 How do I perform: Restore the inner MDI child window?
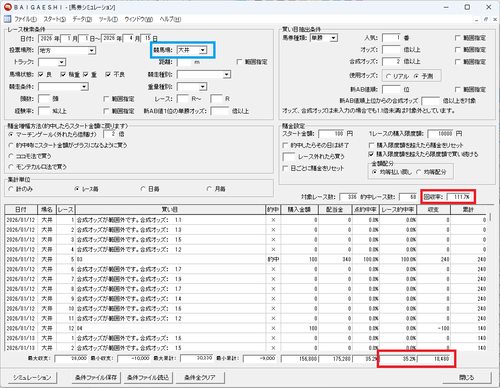pos(486,20)
